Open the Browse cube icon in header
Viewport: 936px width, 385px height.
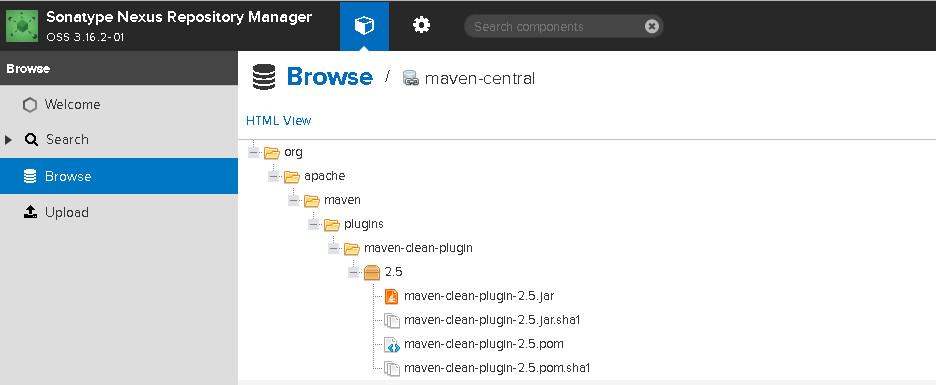(x=364, y=26)
